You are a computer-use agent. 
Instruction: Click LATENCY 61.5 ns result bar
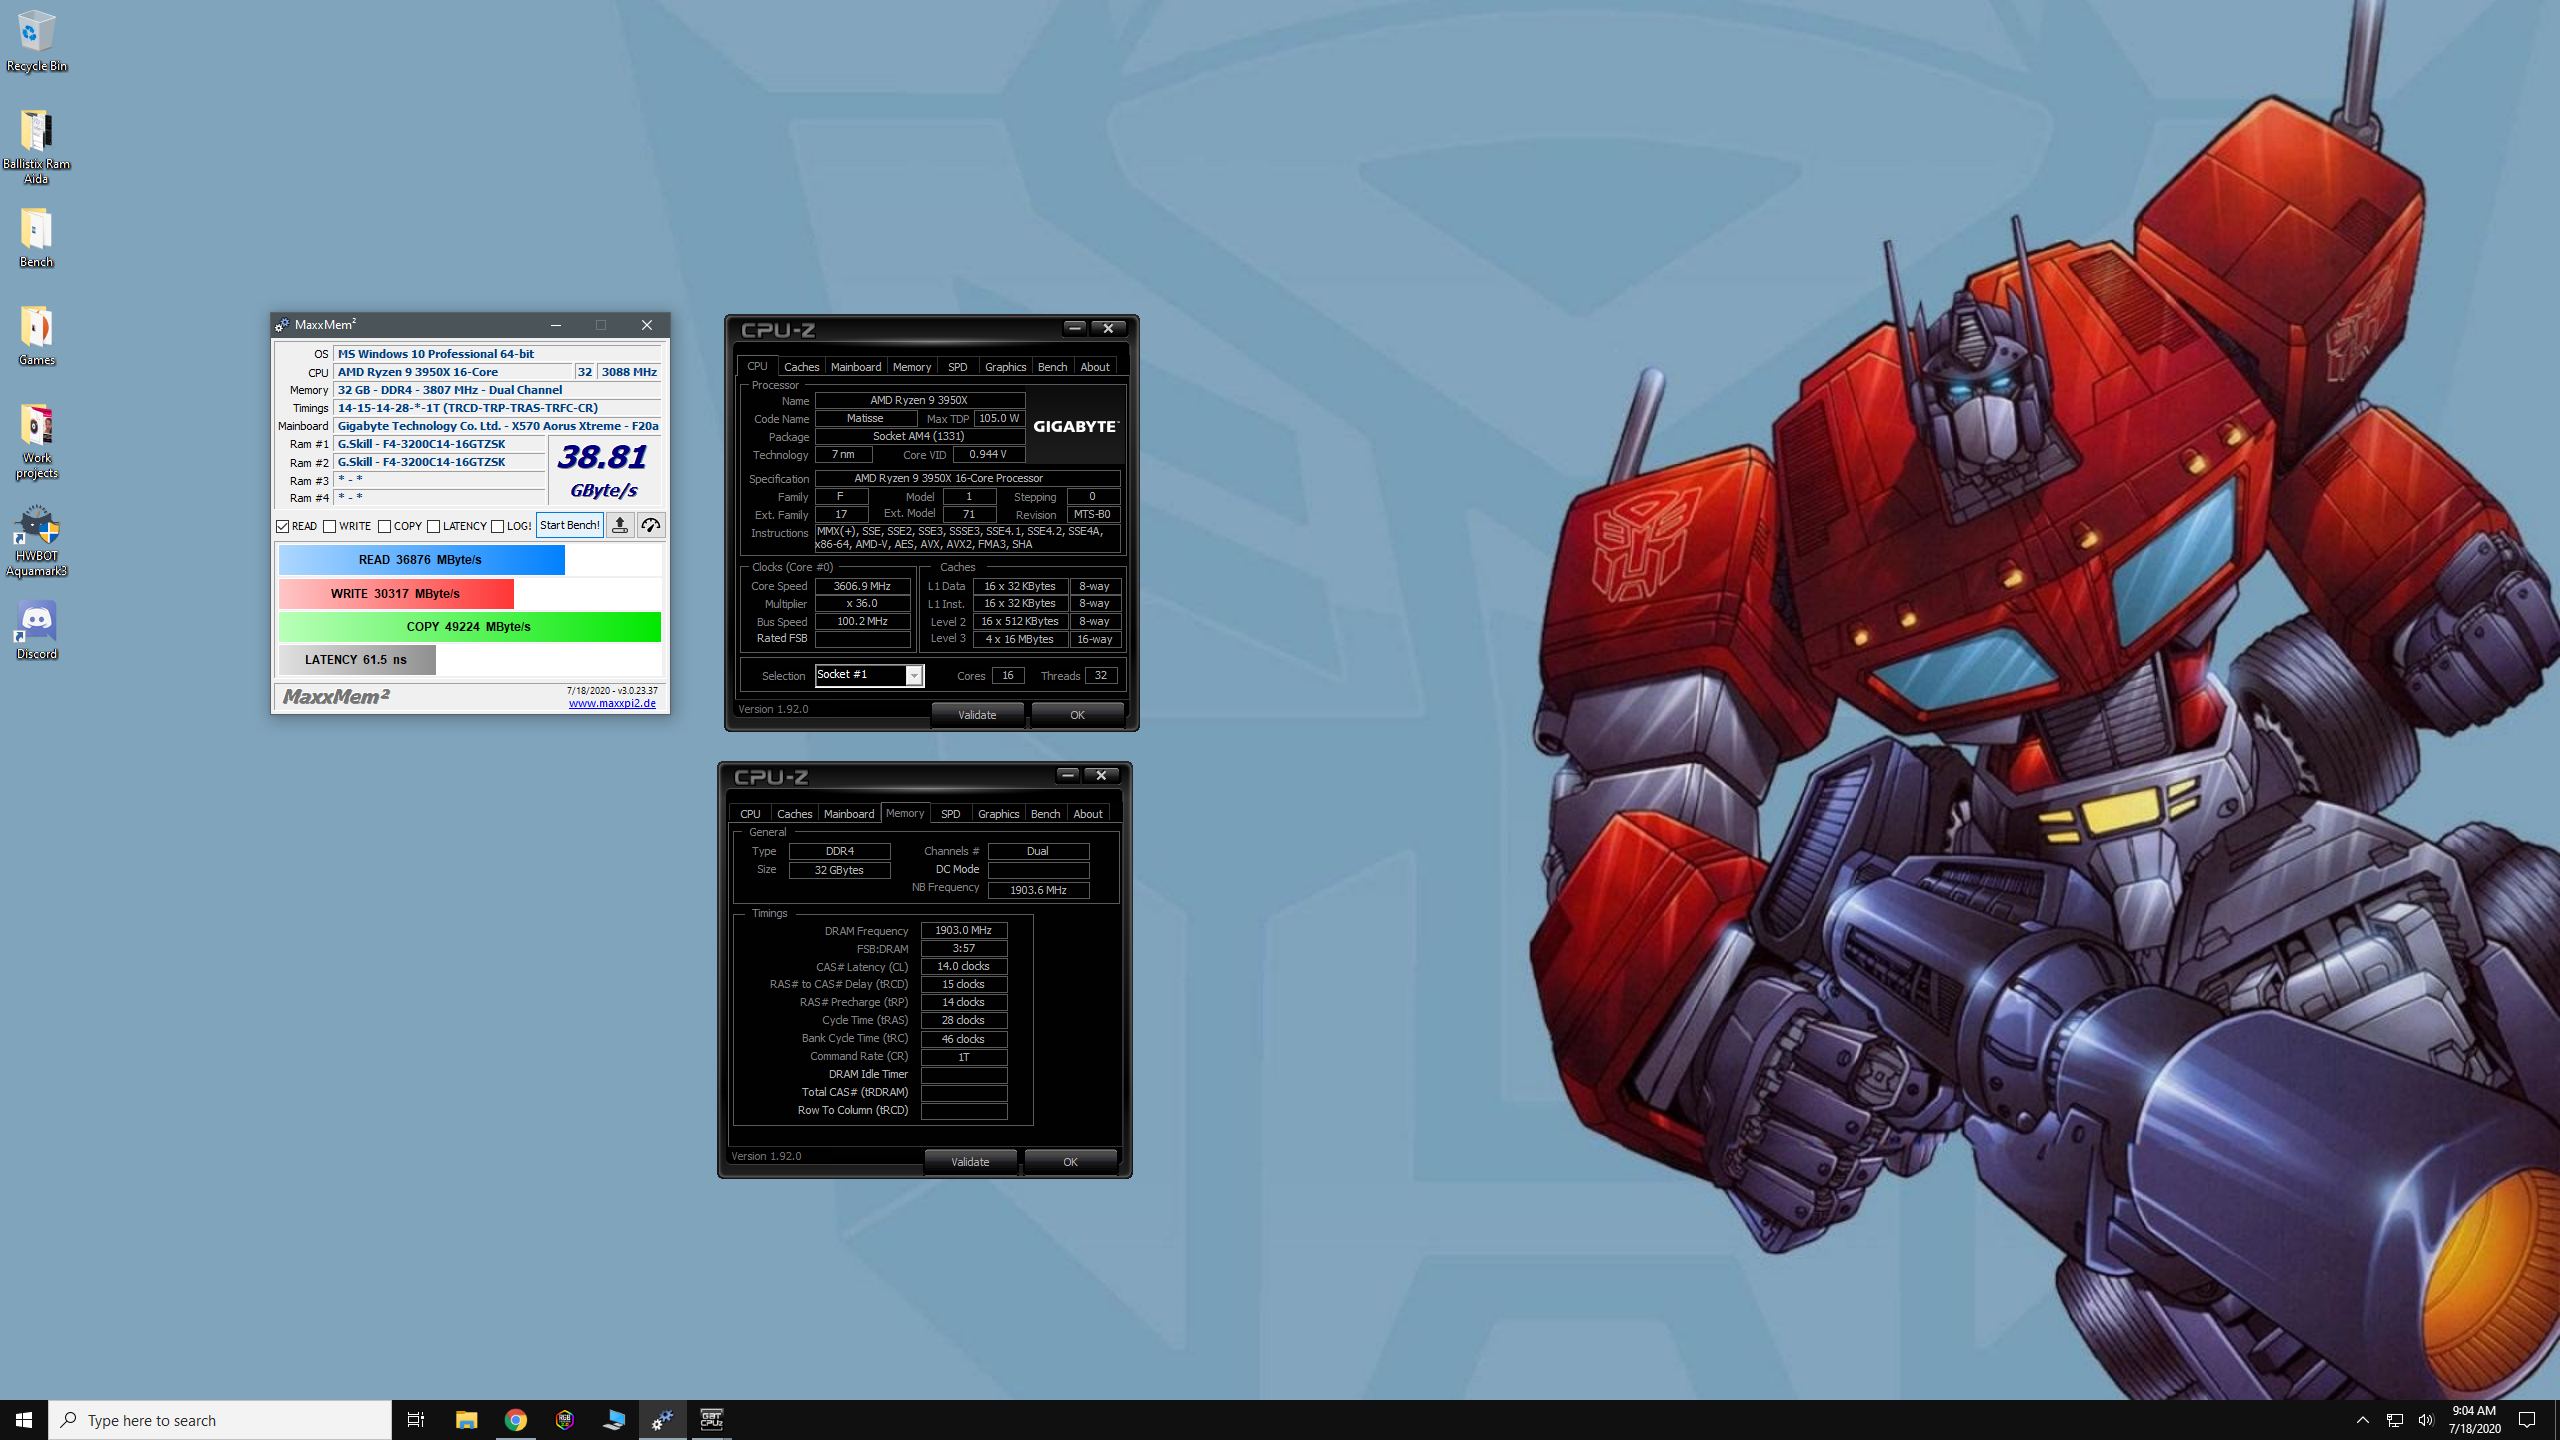pos(357,660)
